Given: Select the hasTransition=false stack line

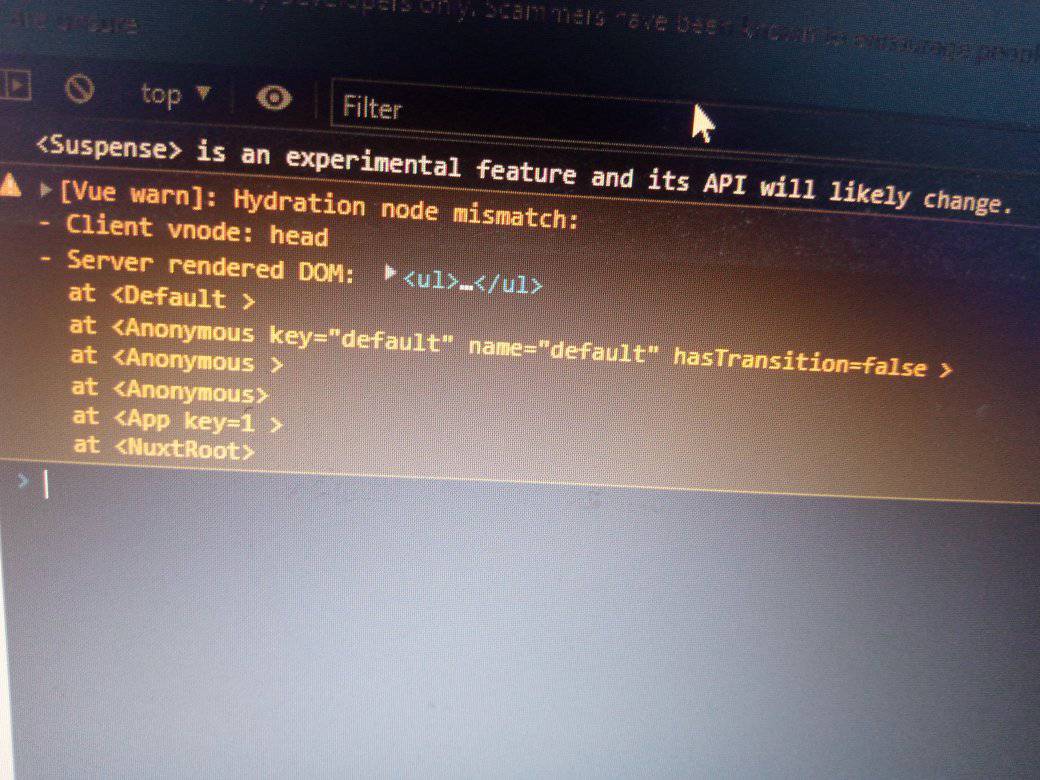Looking at the screenshot, I should point(511,347).
